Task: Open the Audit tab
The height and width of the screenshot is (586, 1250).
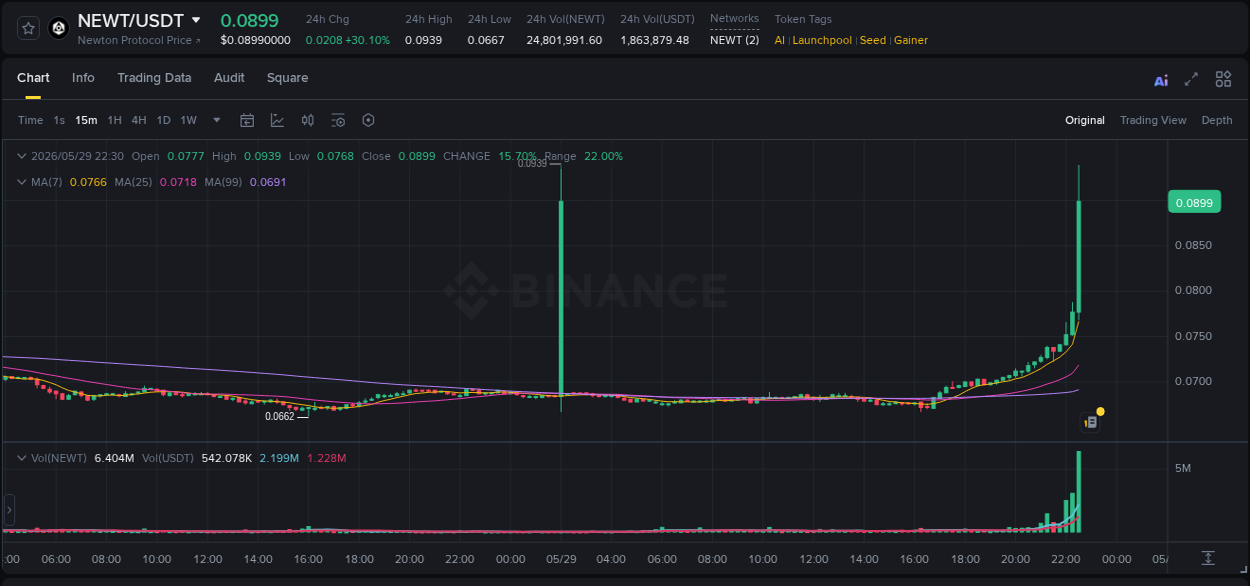Action: pos(229,78)
